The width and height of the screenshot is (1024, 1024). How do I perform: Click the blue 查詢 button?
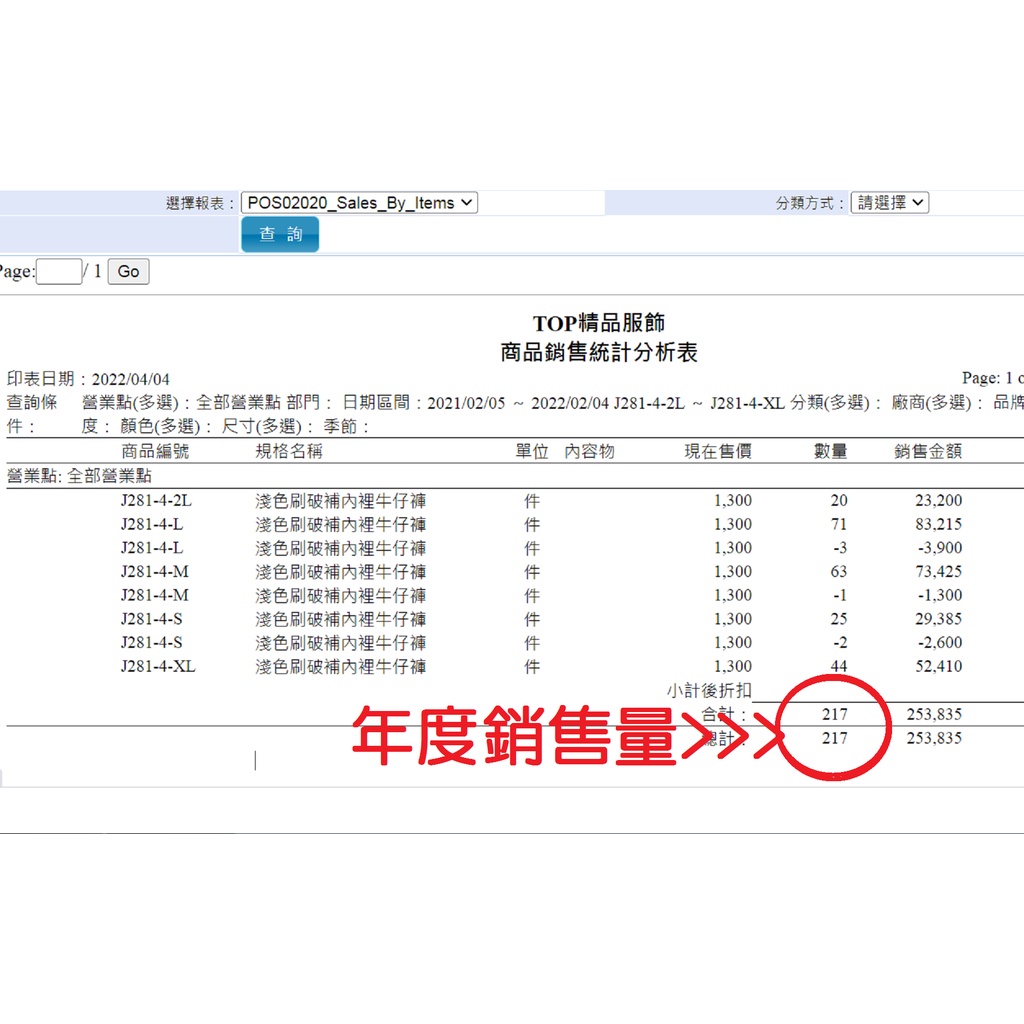[x=280, y=235]
